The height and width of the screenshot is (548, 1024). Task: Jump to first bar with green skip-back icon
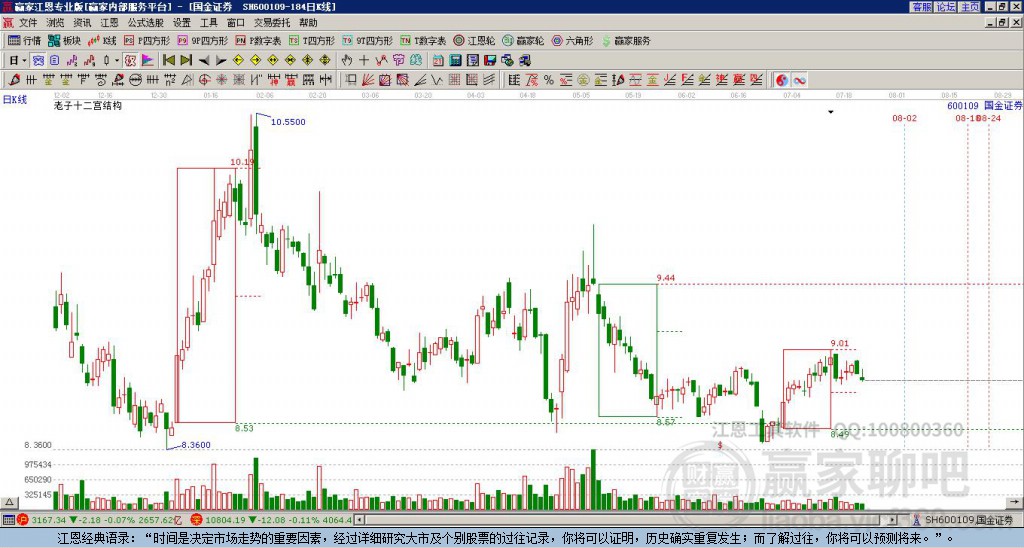pos(168,61)
